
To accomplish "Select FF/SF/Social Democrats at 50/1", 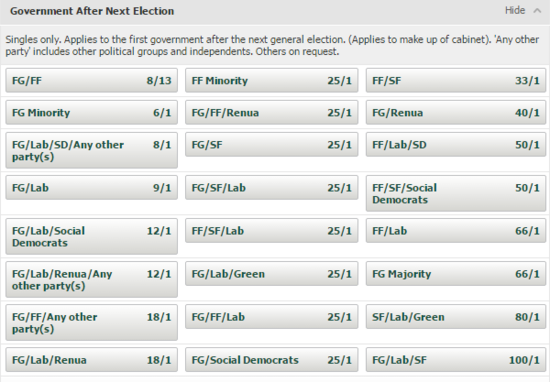I will point(456,194).
